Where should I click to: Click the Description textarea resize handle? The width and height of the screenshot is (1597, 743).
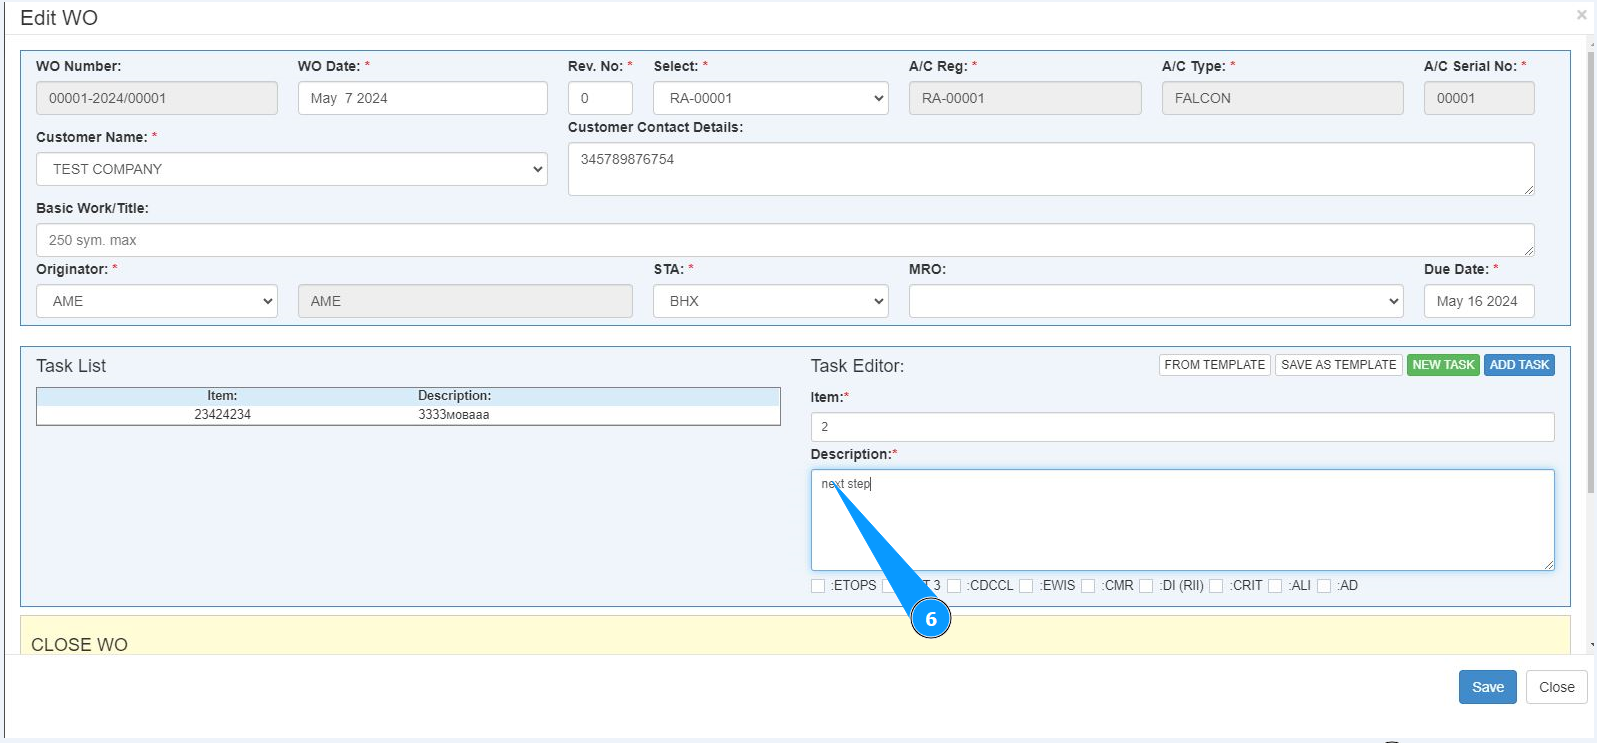1548,565
